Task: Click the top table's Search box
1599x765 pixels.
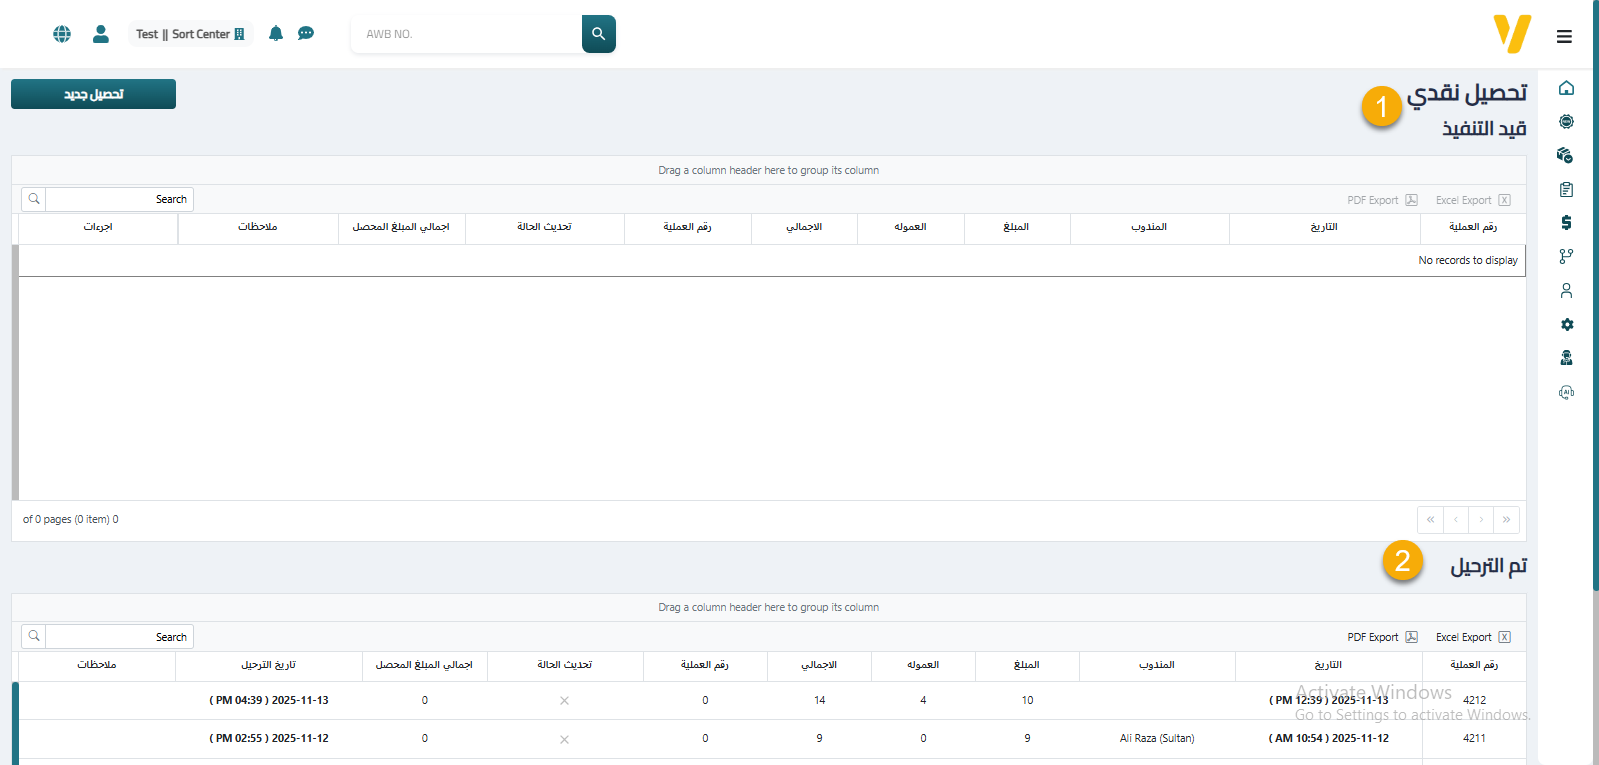Action: 118,199
